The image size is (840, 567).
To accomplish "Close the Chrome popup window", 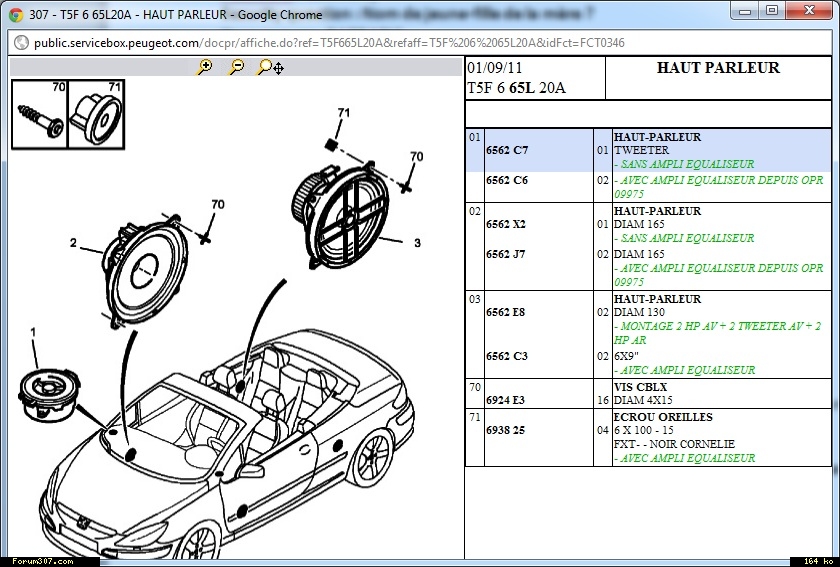I will (x=809, y=10).
